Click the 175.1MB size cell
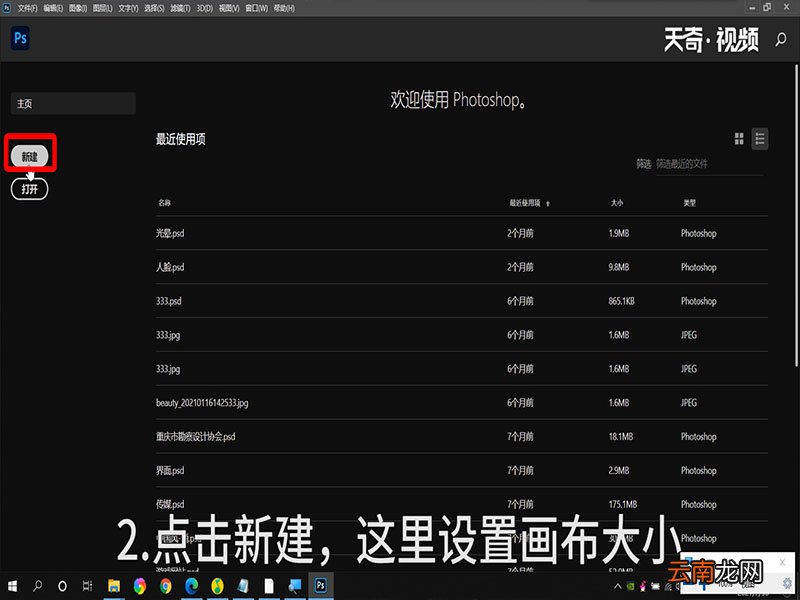The height and width of the screenshot is (600, 800). (x=622, y=504)
